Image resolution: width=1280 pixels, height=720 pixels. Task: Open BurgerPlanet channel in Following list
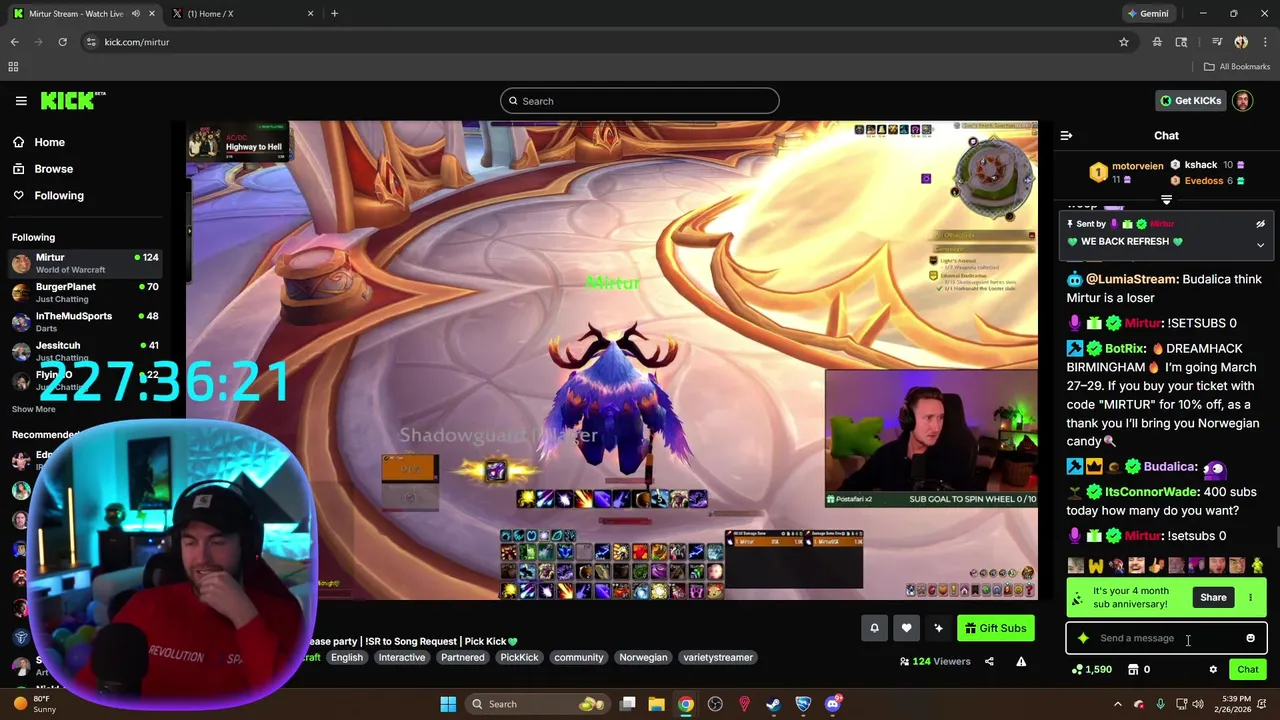pos(85,293)
